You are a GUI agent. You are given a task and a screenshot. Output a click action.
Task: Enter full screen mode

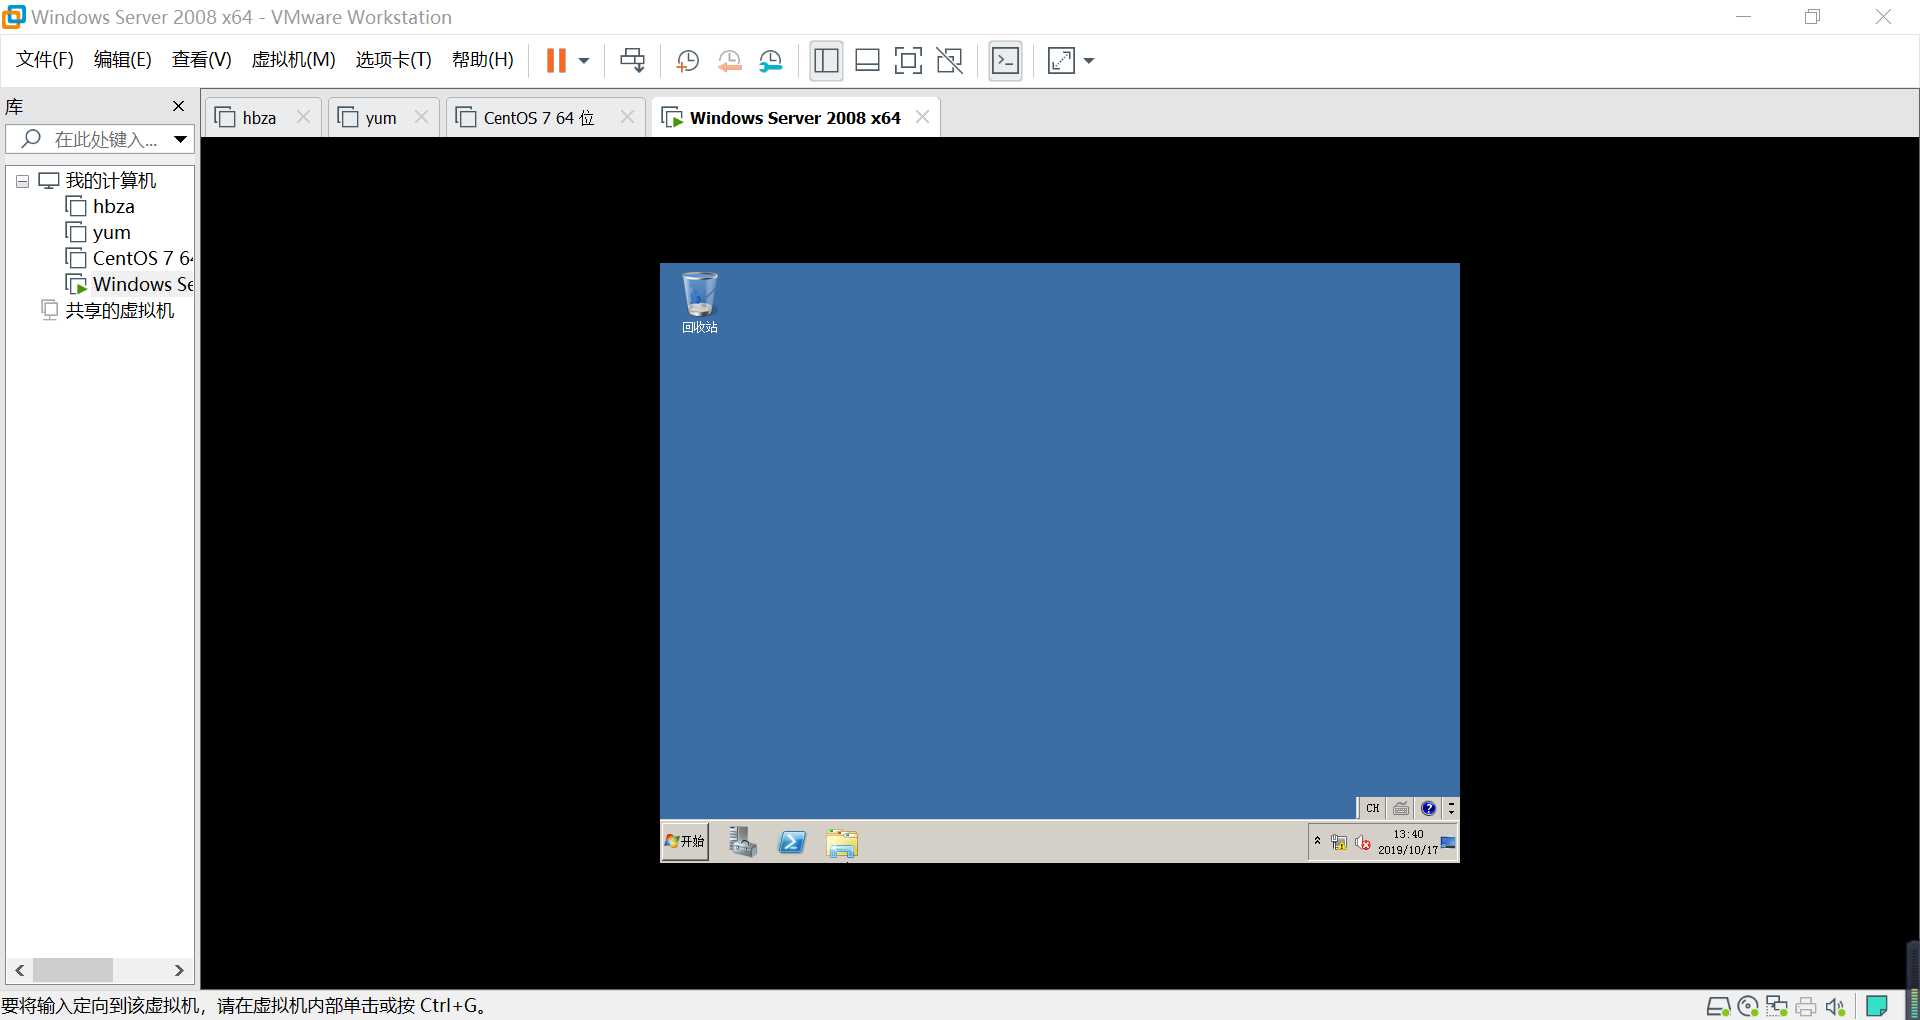point(908,61)
